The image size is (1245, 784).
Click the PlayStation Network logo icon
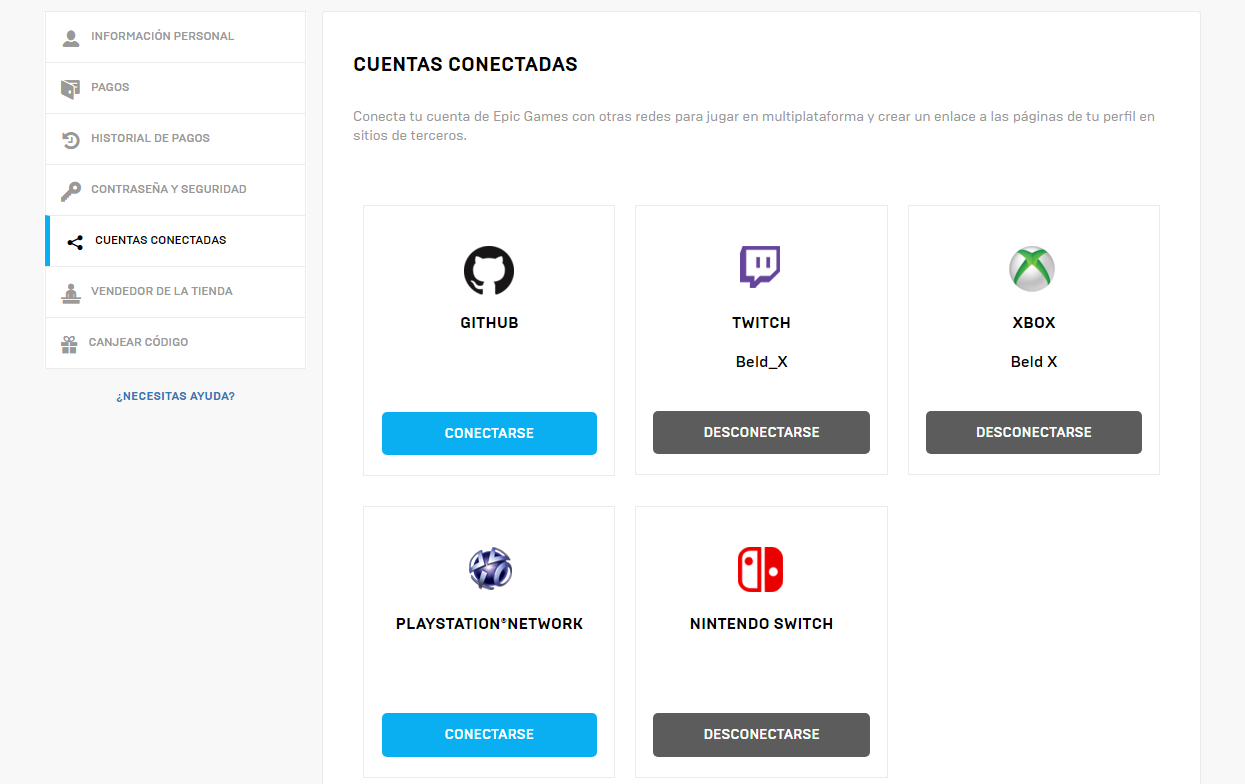click(490, 569)
